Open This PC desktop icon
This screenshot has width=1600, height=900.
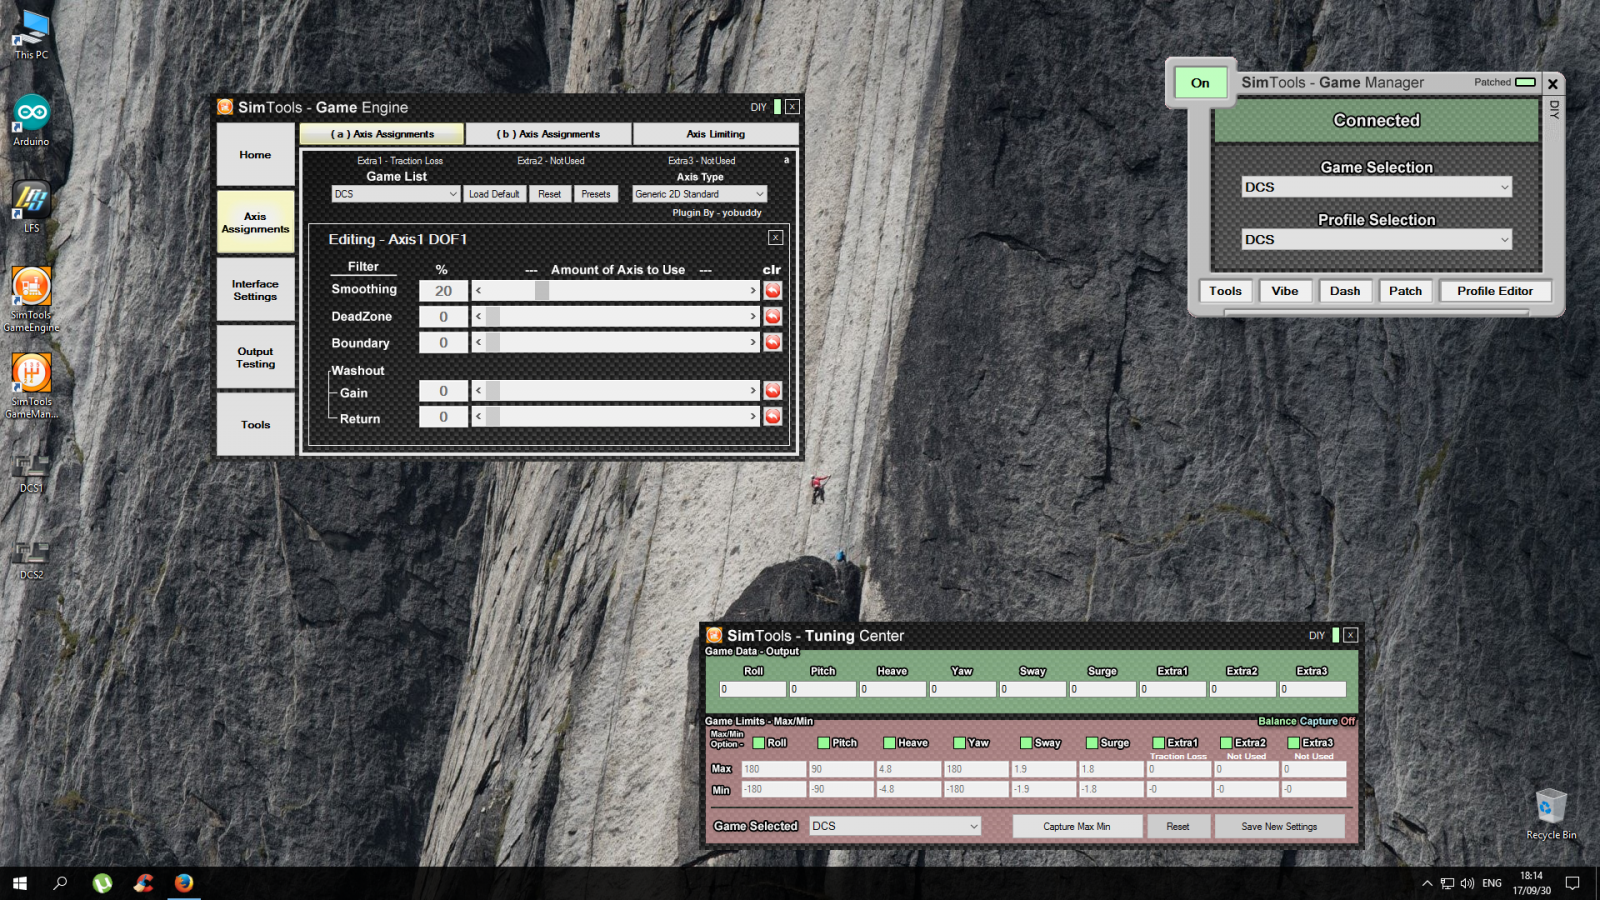click(31, 34)
